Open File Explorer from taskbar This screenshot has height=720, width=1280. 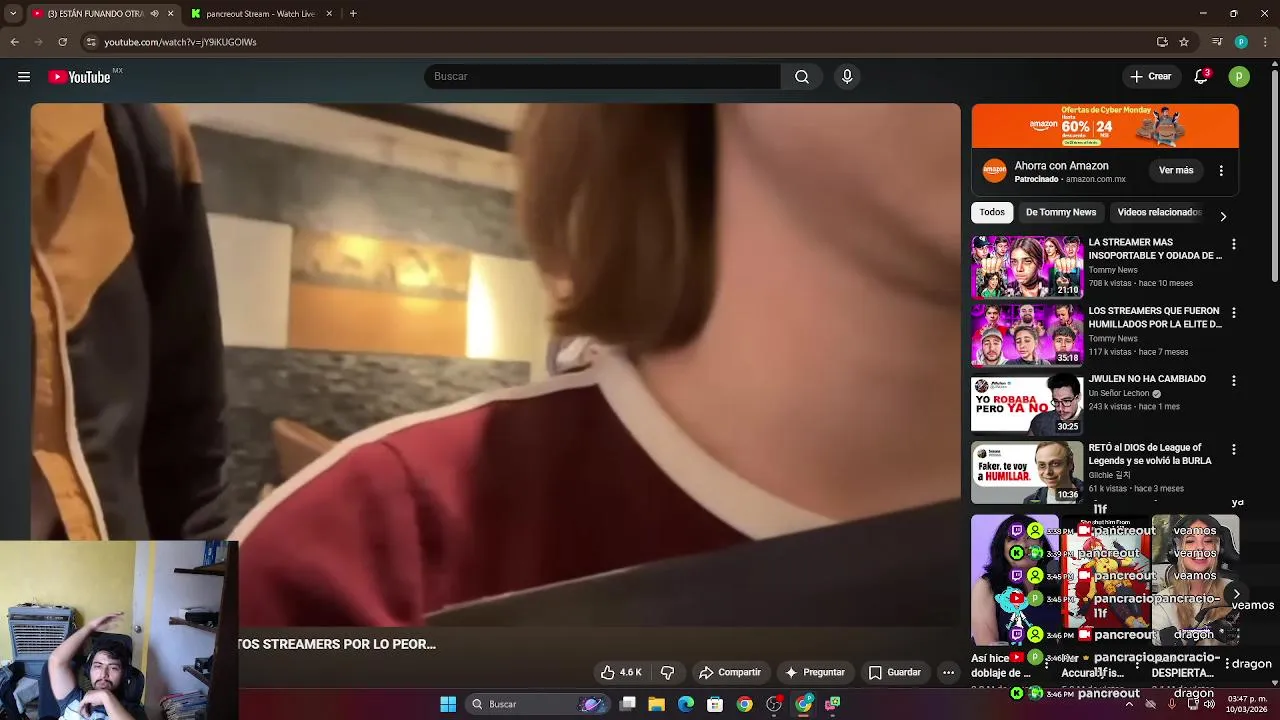pos(657,704)
